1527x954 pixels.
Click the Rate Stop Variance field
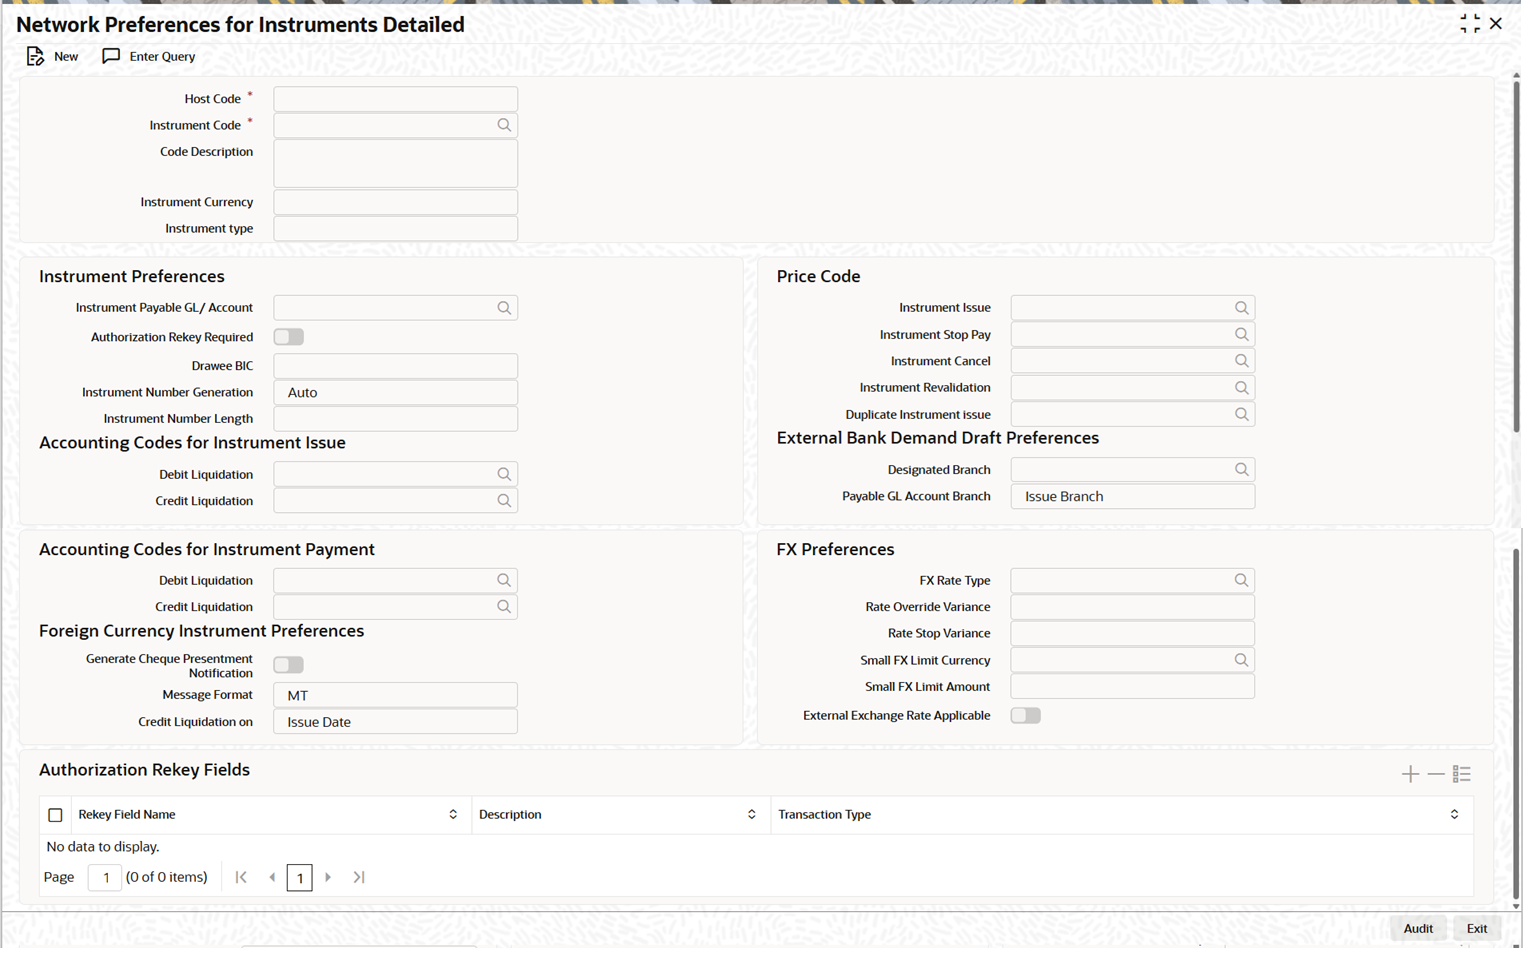point(1132,634)
